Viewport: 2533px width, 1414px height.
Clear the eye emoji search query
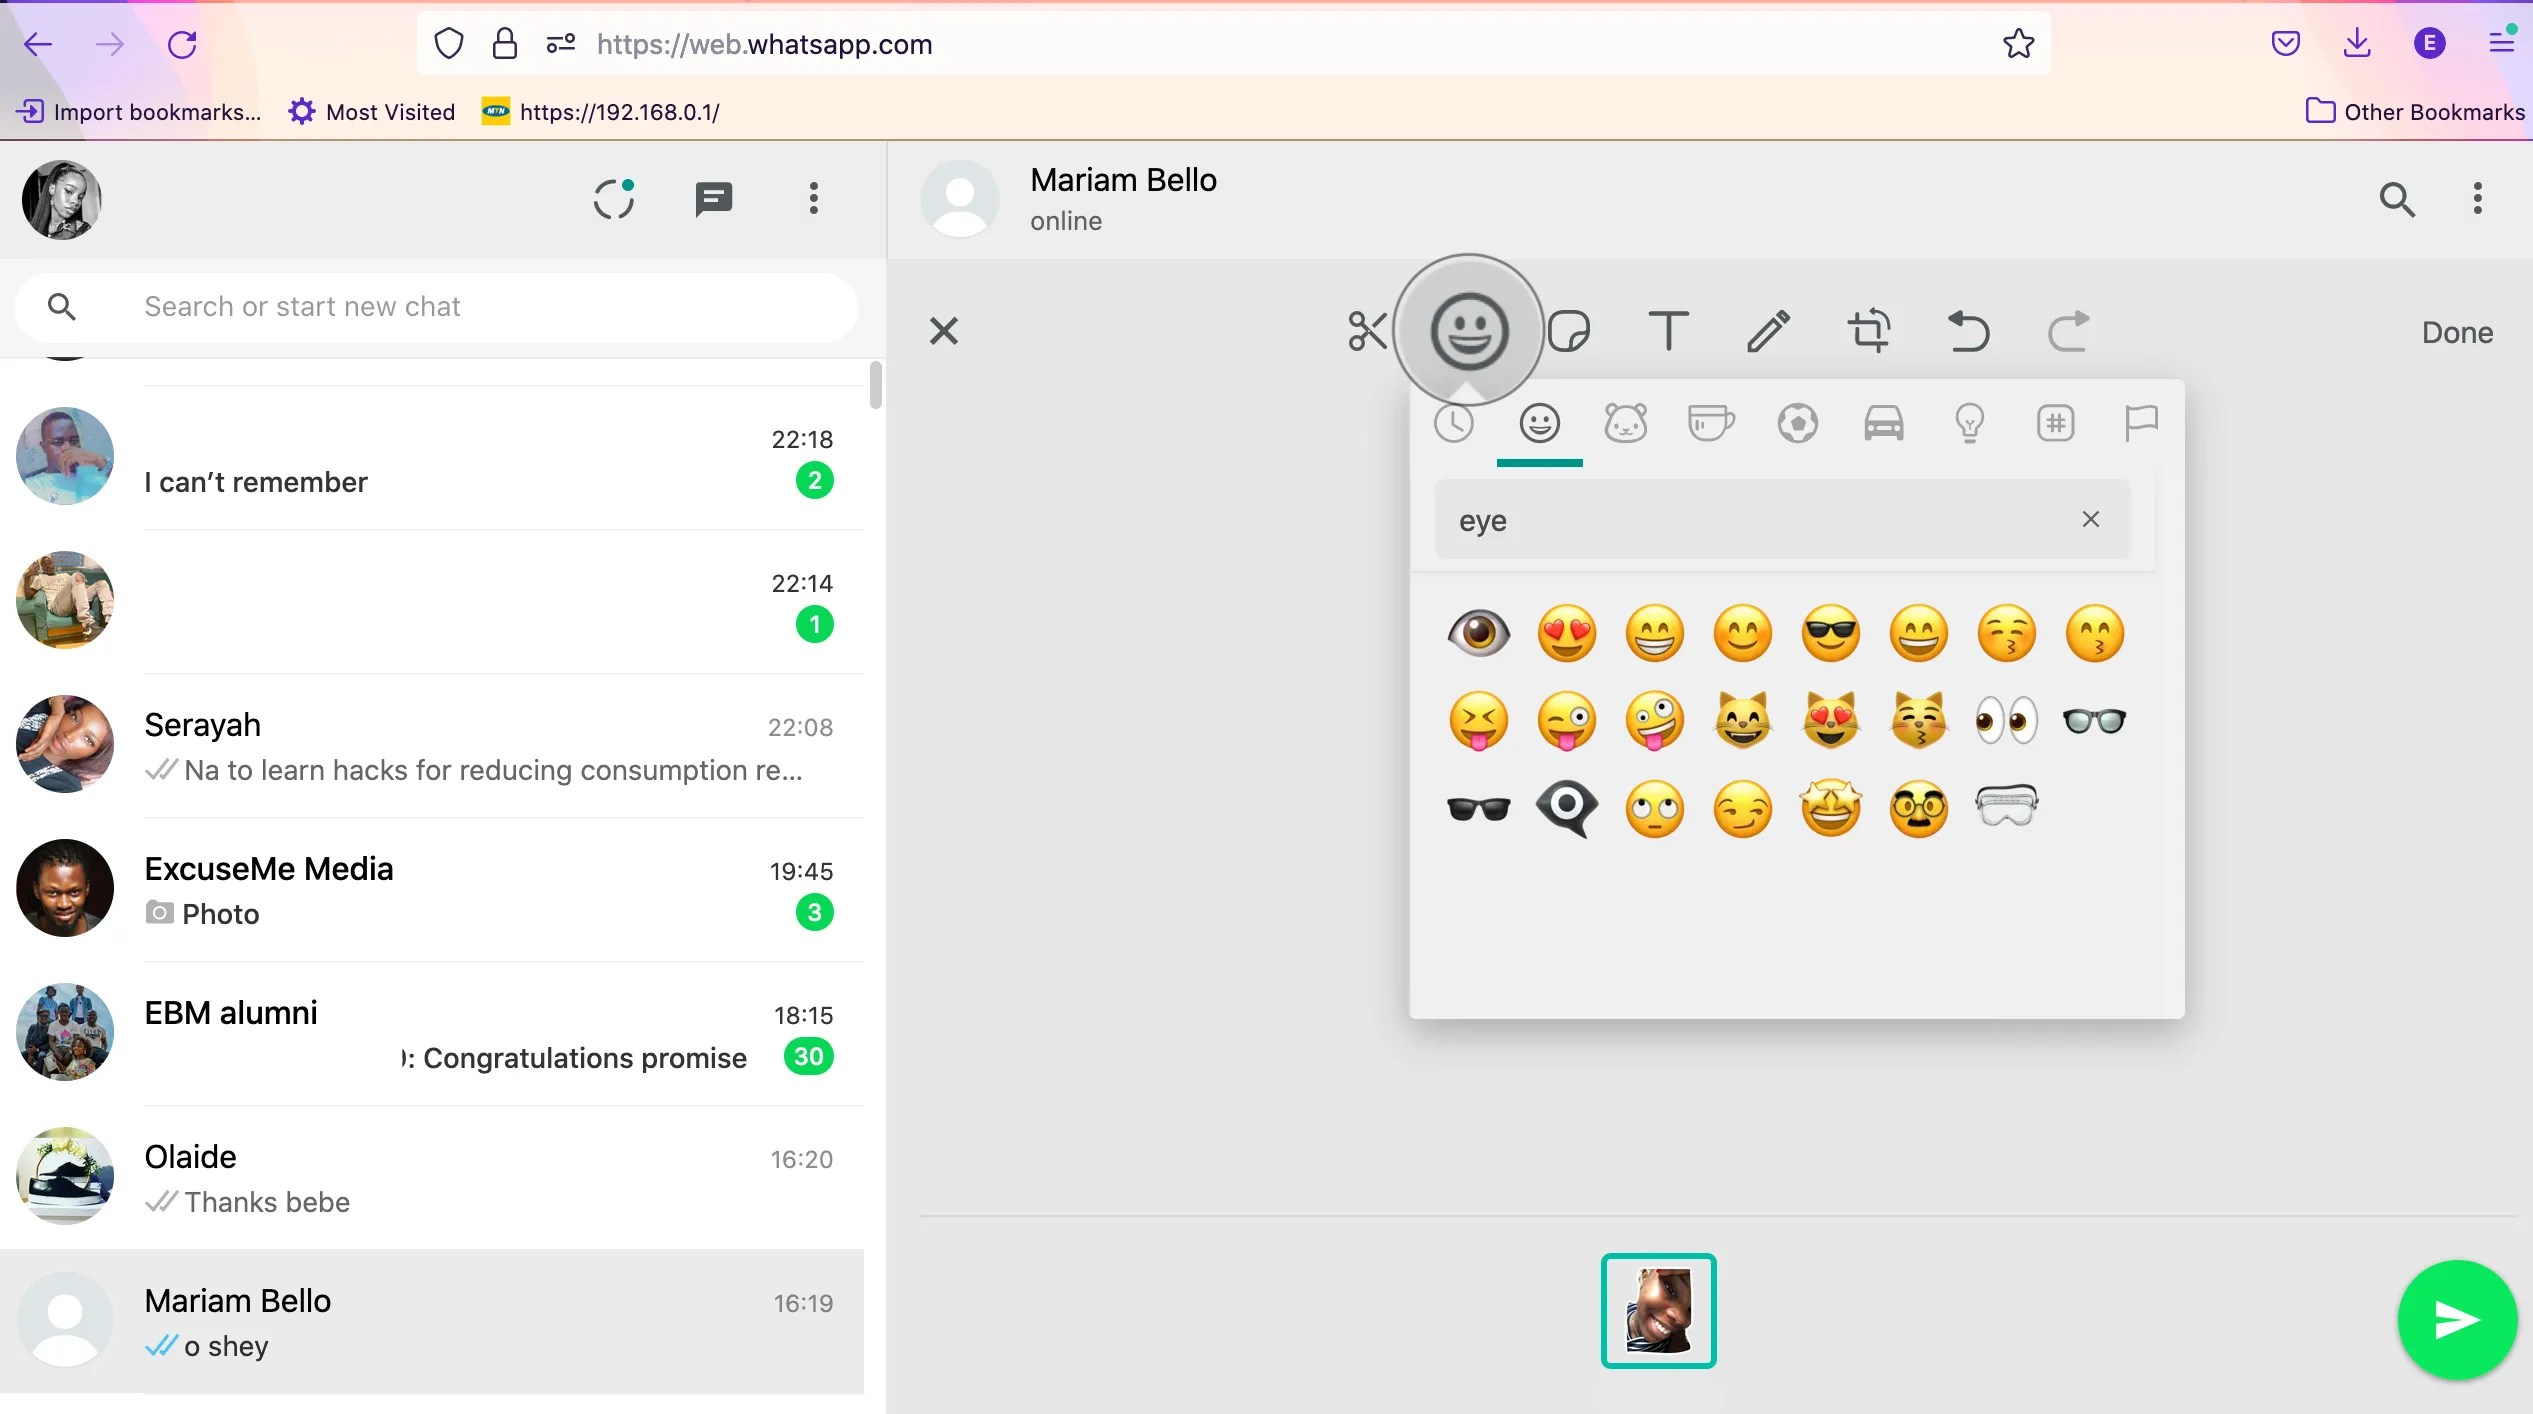2090,519
